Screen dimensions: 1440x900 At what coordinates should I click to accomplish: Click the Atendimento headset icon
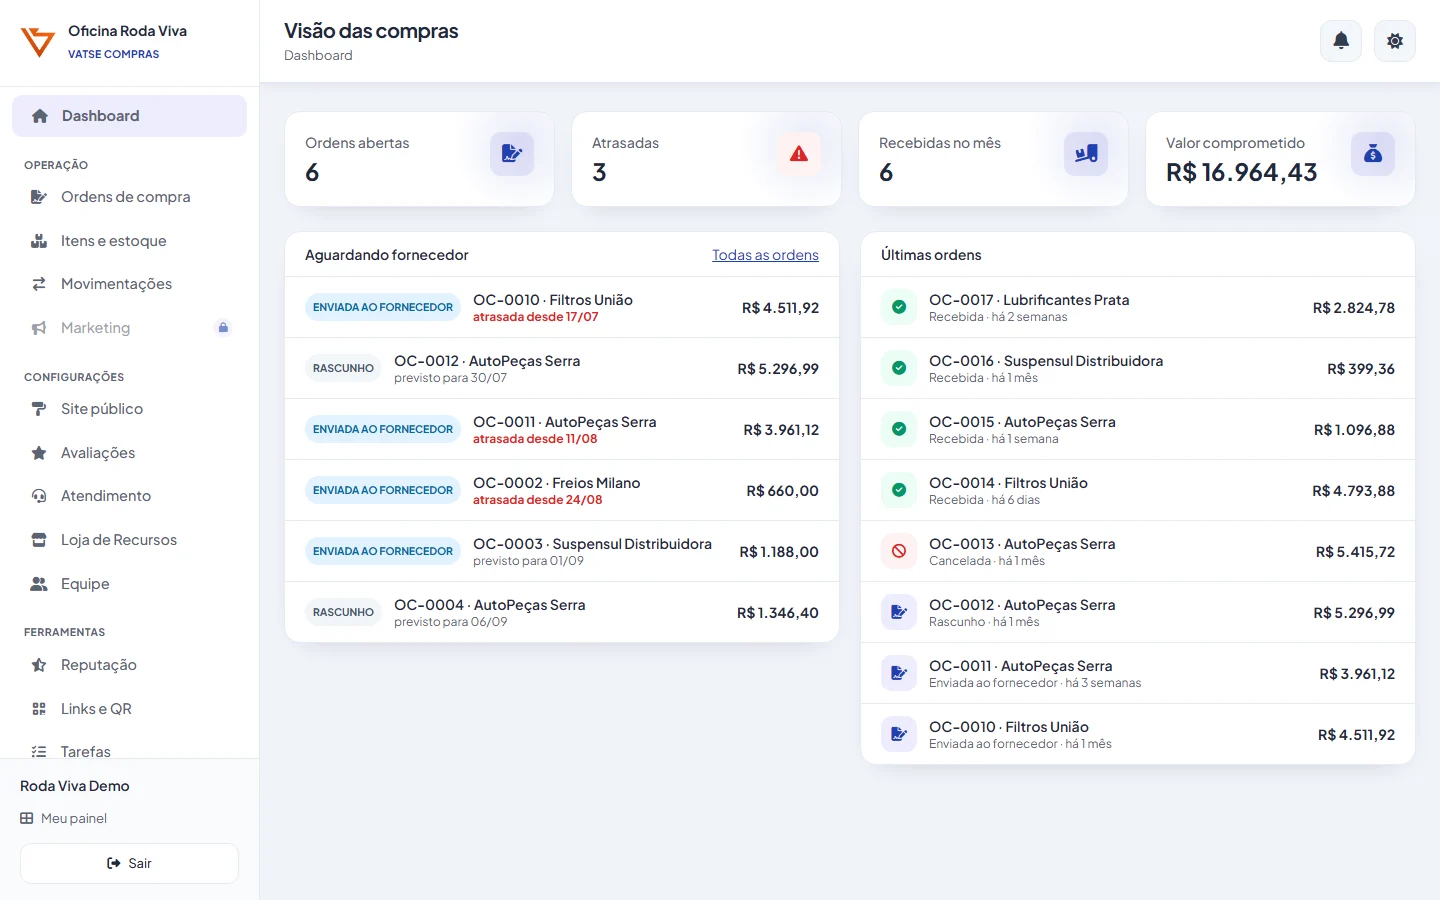tap(39, 496)
